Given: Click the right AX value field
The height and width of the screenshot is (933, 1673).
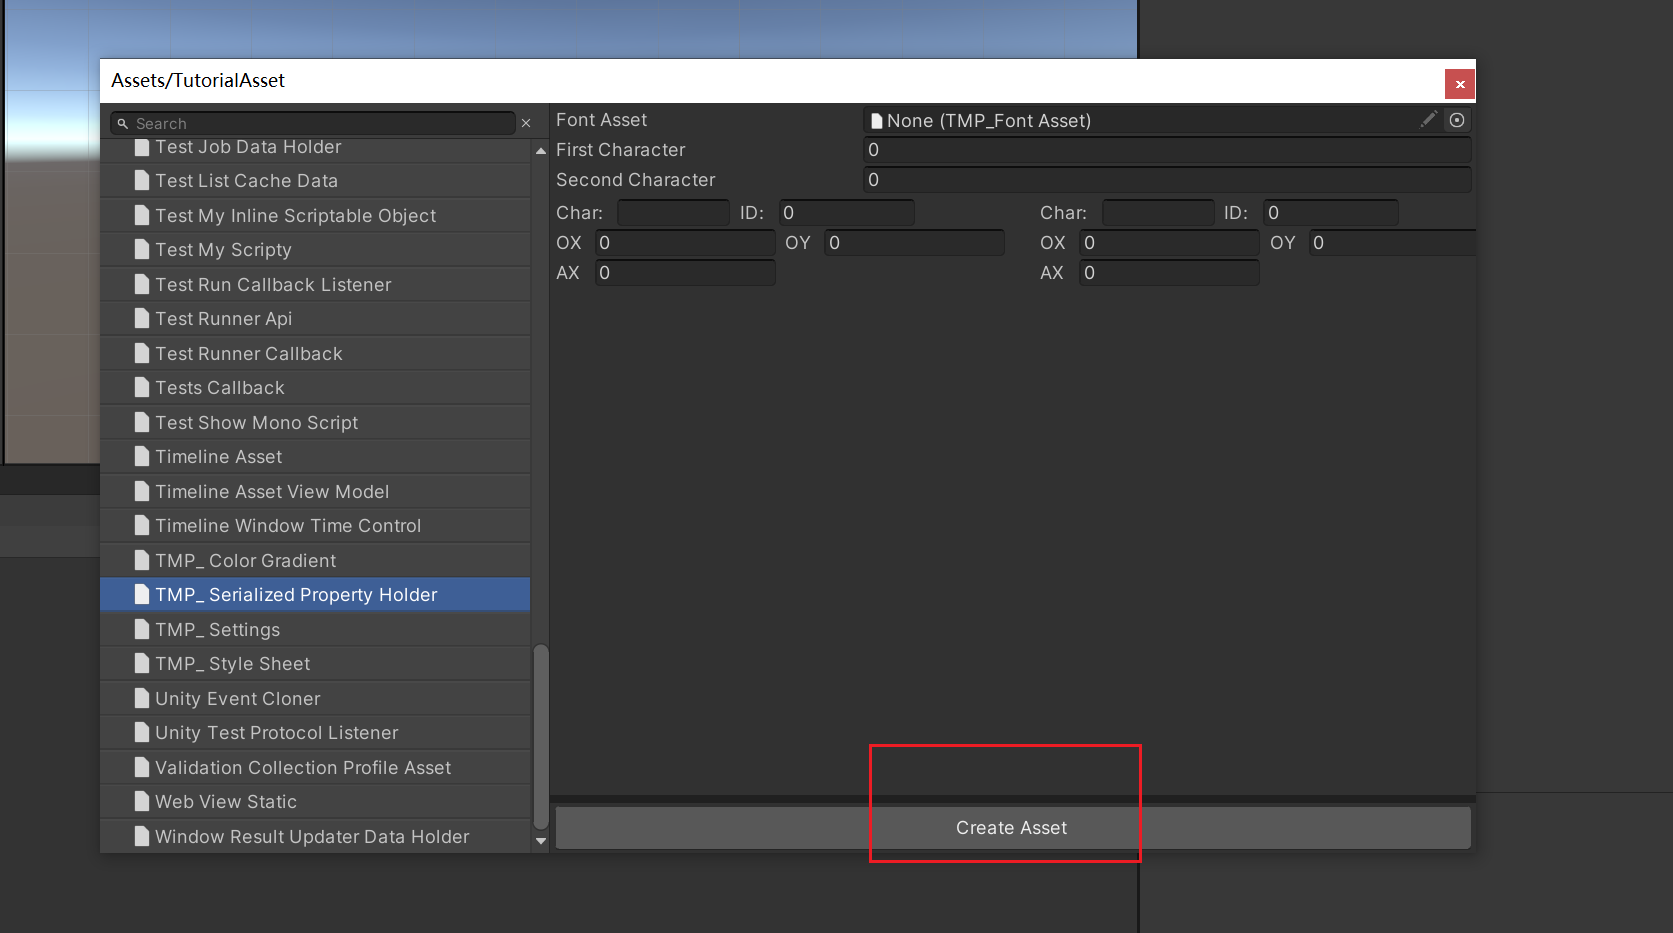Looking at the screenshot, I should coord(1169,273).
